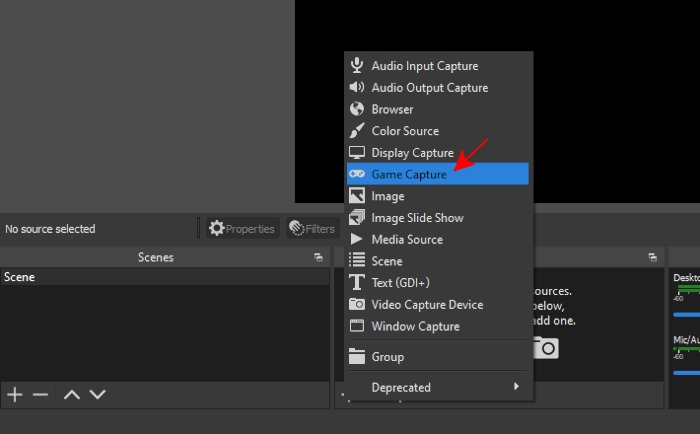700x434 pixels.
Task: Remove the scene with the minus icon
Action: [40, 394]
